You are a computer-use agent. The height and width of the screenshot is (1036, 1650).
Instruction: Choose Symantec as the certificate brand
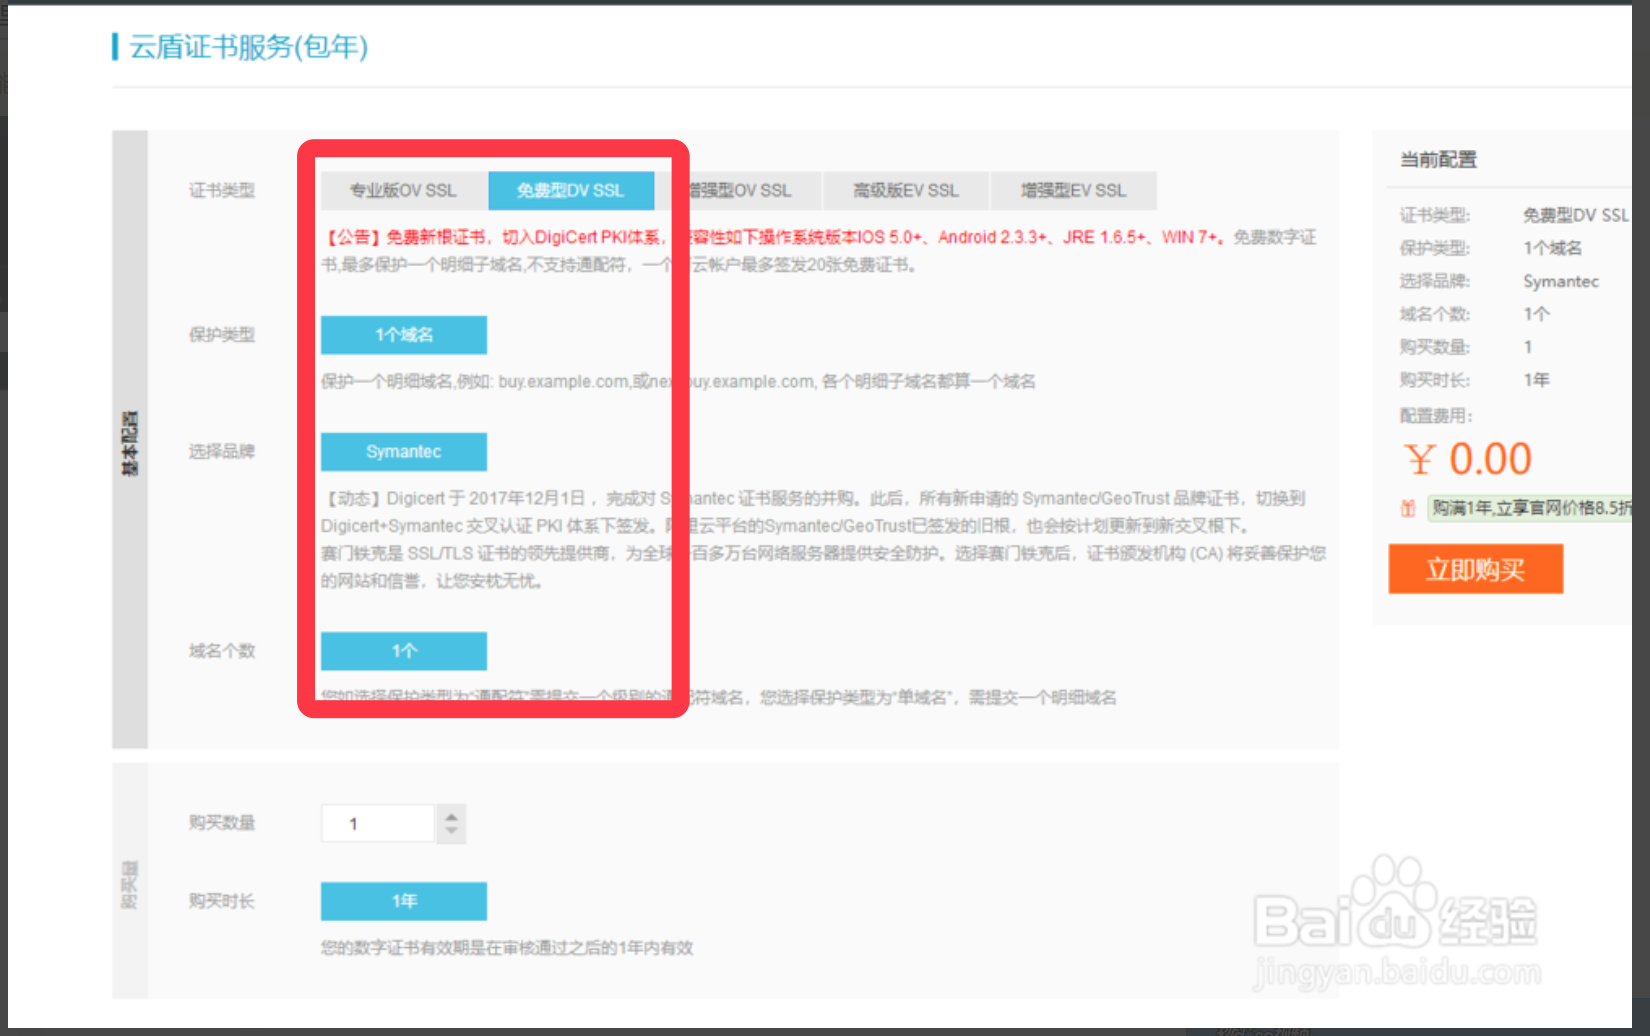[x=403, y=451]
